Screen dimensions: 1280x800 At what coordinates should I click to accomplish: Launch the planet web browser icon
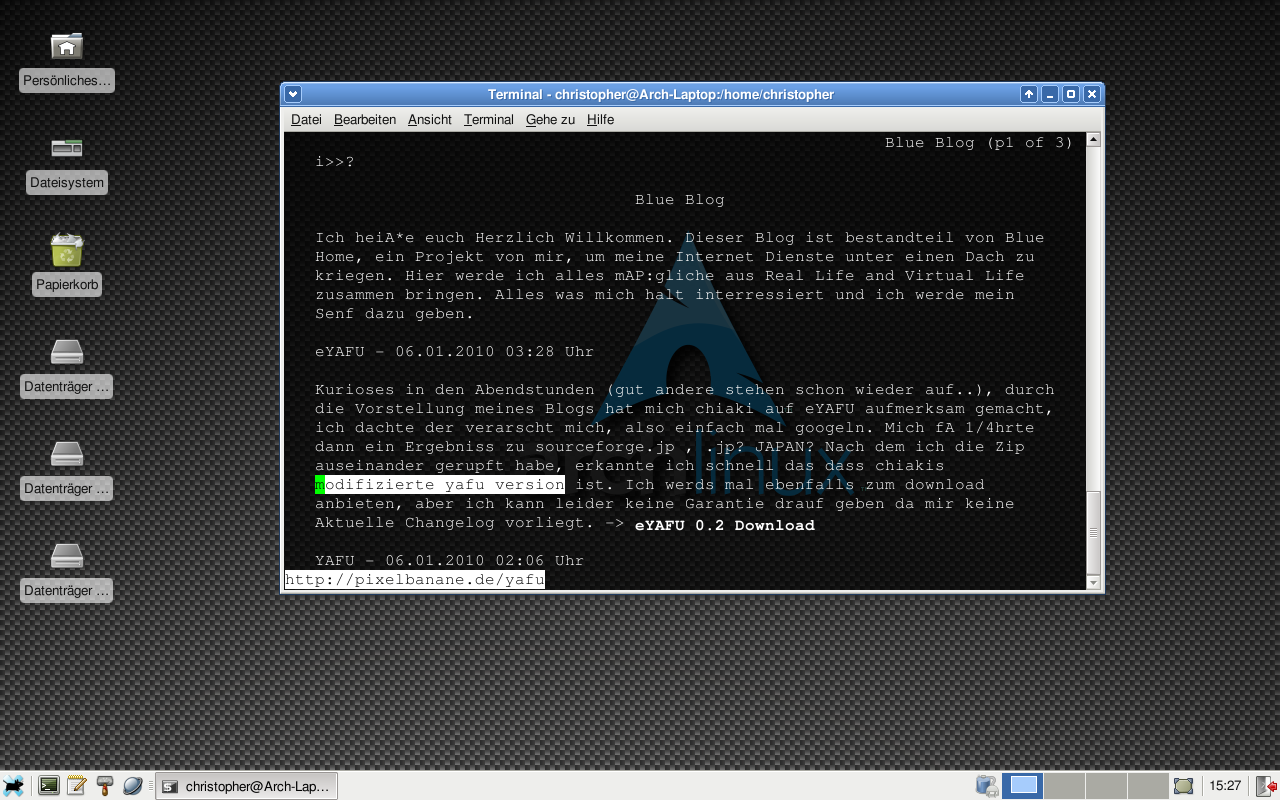click(x=133, y=786)
